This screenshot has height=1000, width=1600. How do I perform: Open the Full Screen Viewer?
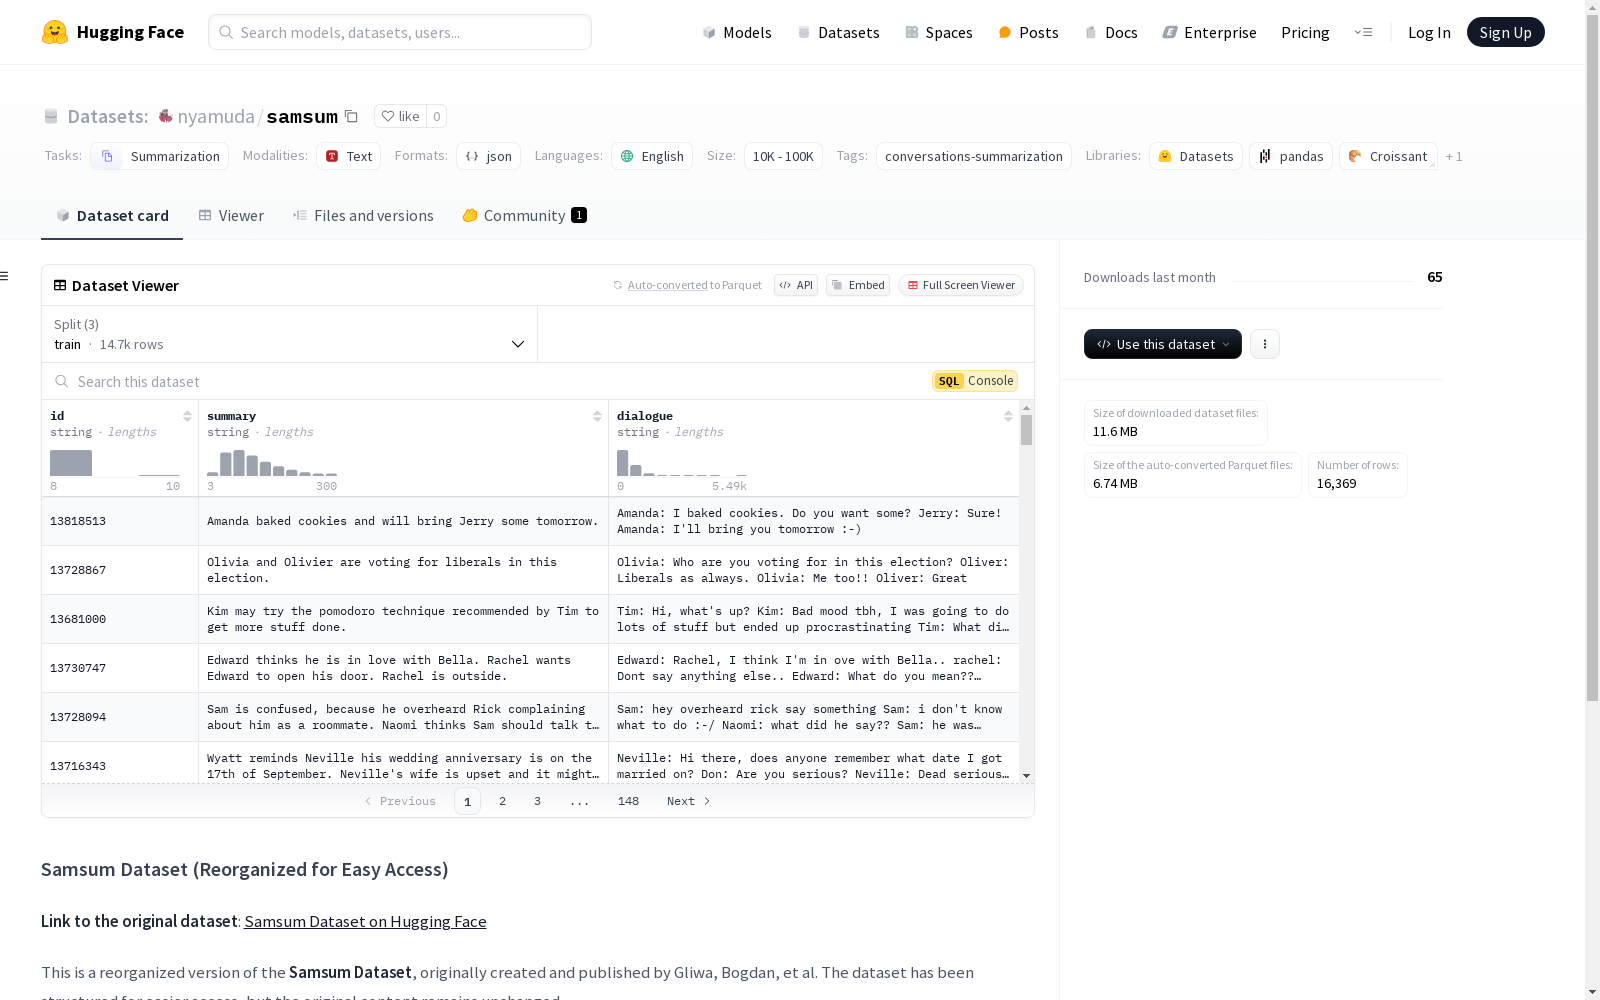click(961, 285)
